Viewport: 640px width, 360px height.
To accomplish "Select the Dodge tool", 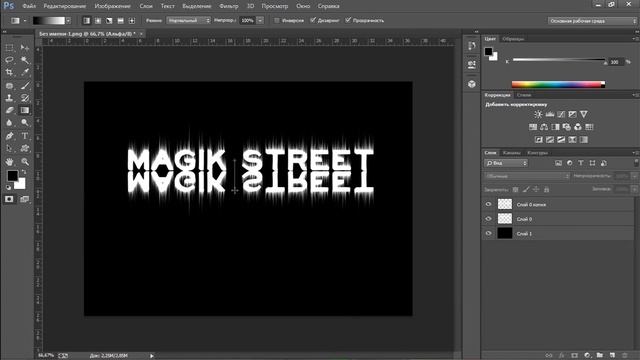I will click(x=24, y=123).
